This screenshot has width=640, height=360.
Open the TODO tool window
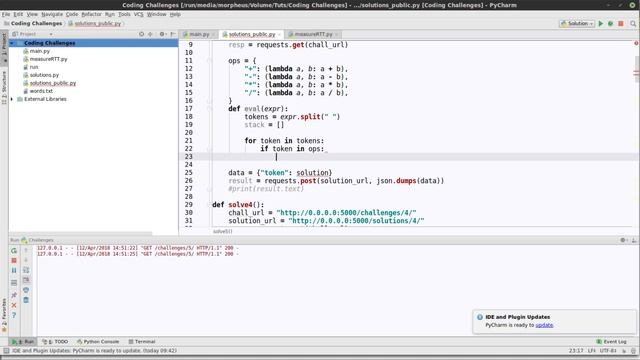(55, 342)
